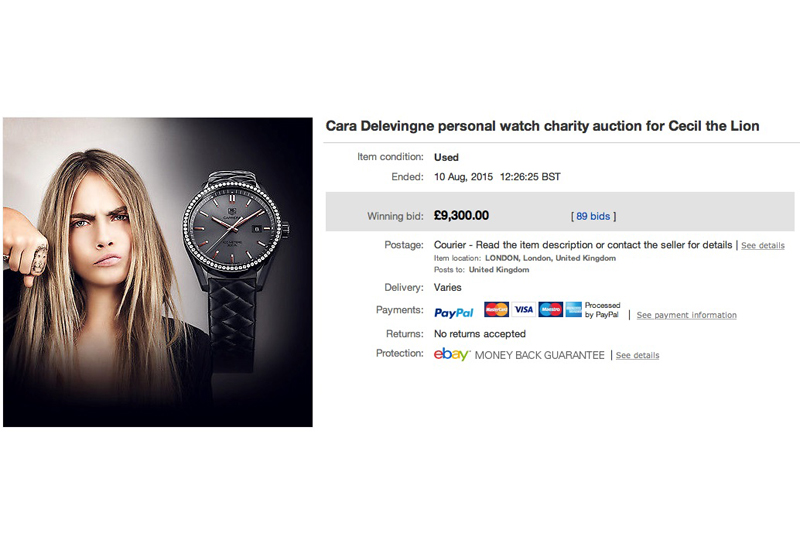Viewport: 800px width, 550px height.
Task: Click the MasterCard payment icon
Action: click(496, 309)
